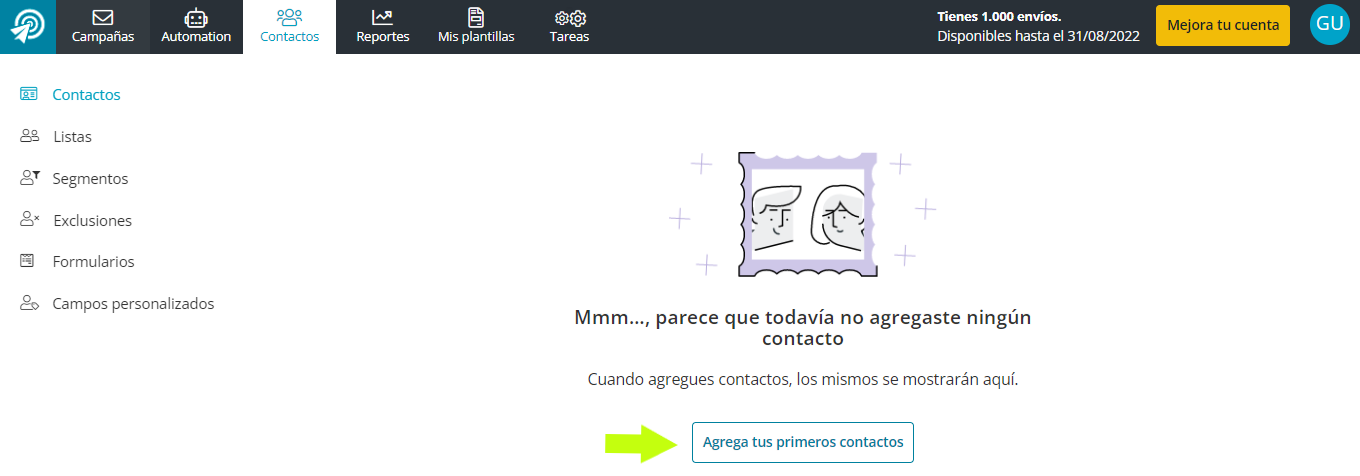Open Reportes chart icon
The image size is (1360, 476).
[382, 17]
